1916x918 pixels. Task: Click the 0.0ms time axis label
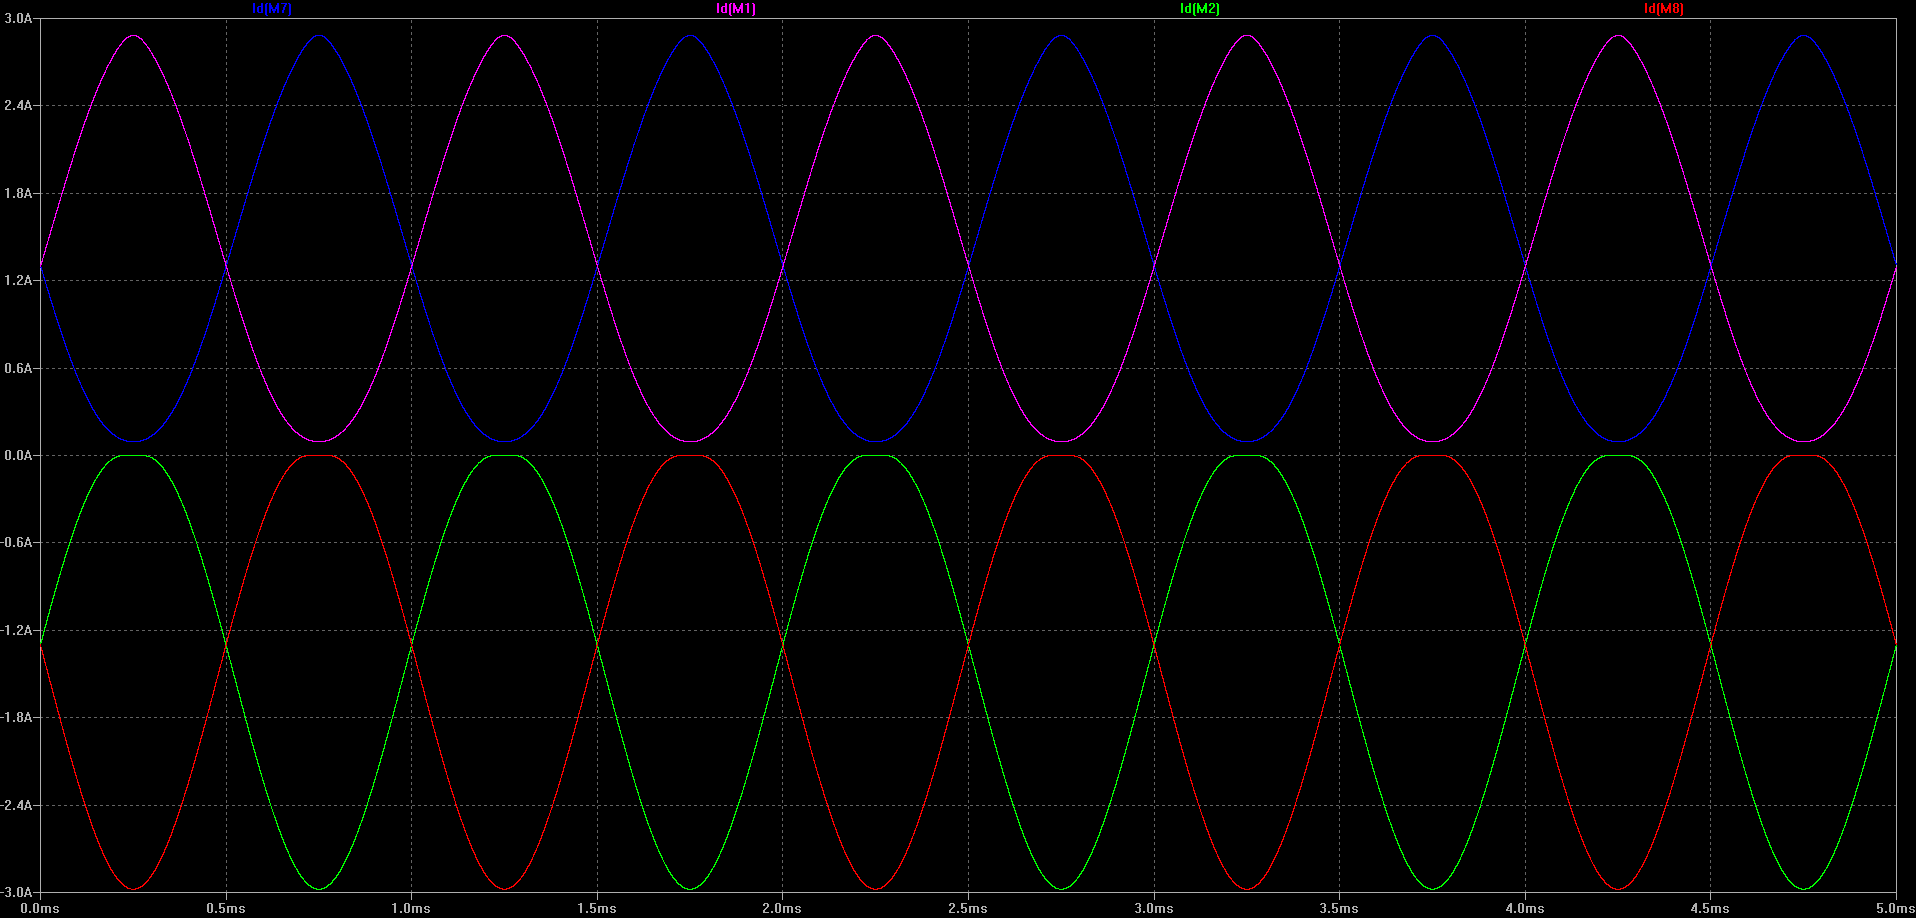pyautogui.click(x=41, y=909)
